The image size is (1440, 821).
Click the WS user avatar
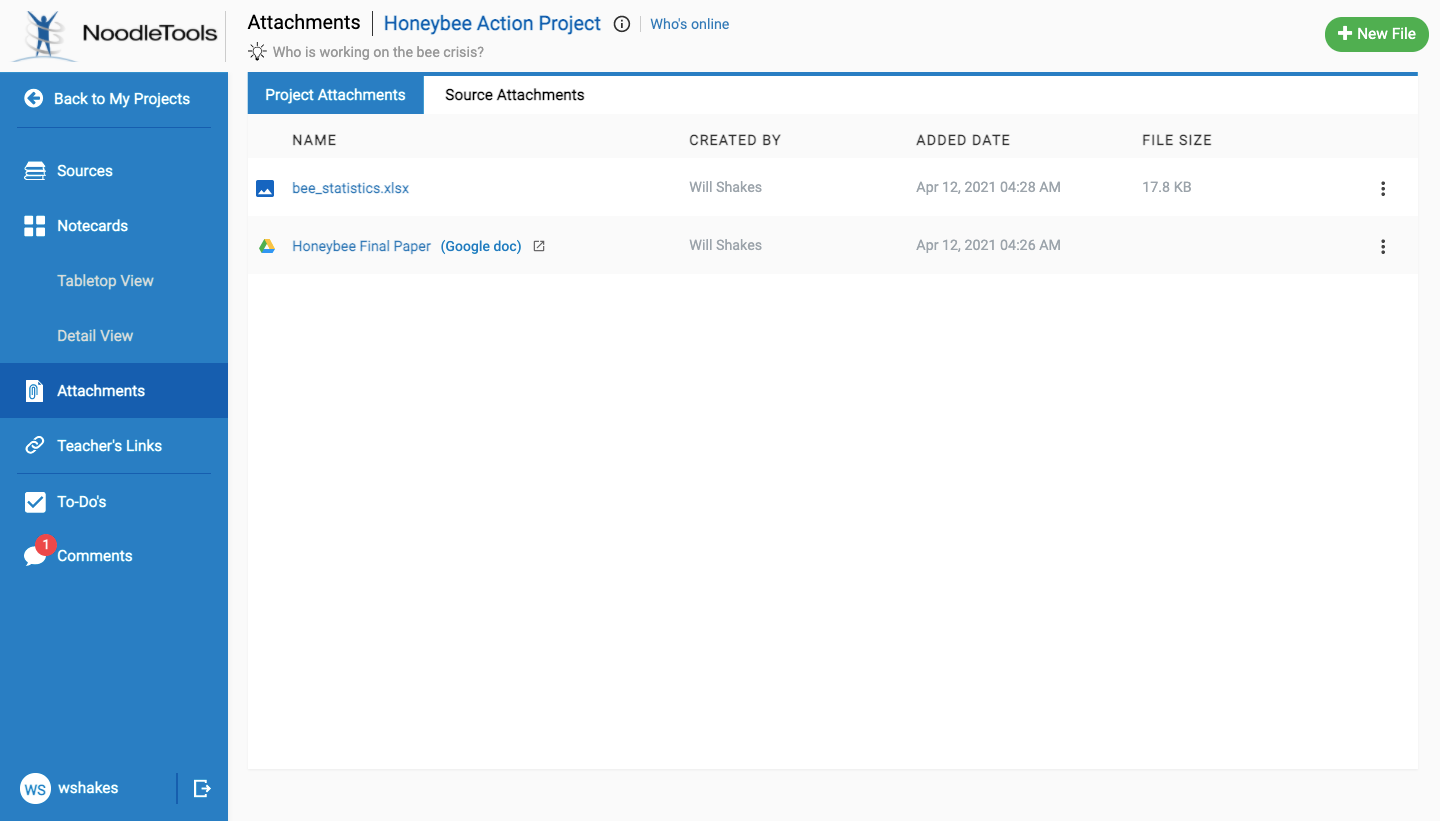[35, 789]
